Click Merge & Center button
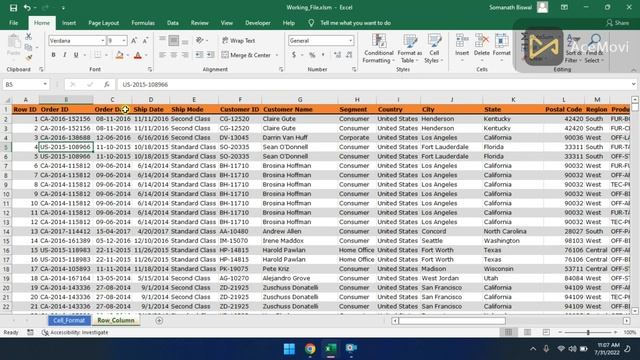Screen dimensions: 640x360 click(x=246, y=55)
